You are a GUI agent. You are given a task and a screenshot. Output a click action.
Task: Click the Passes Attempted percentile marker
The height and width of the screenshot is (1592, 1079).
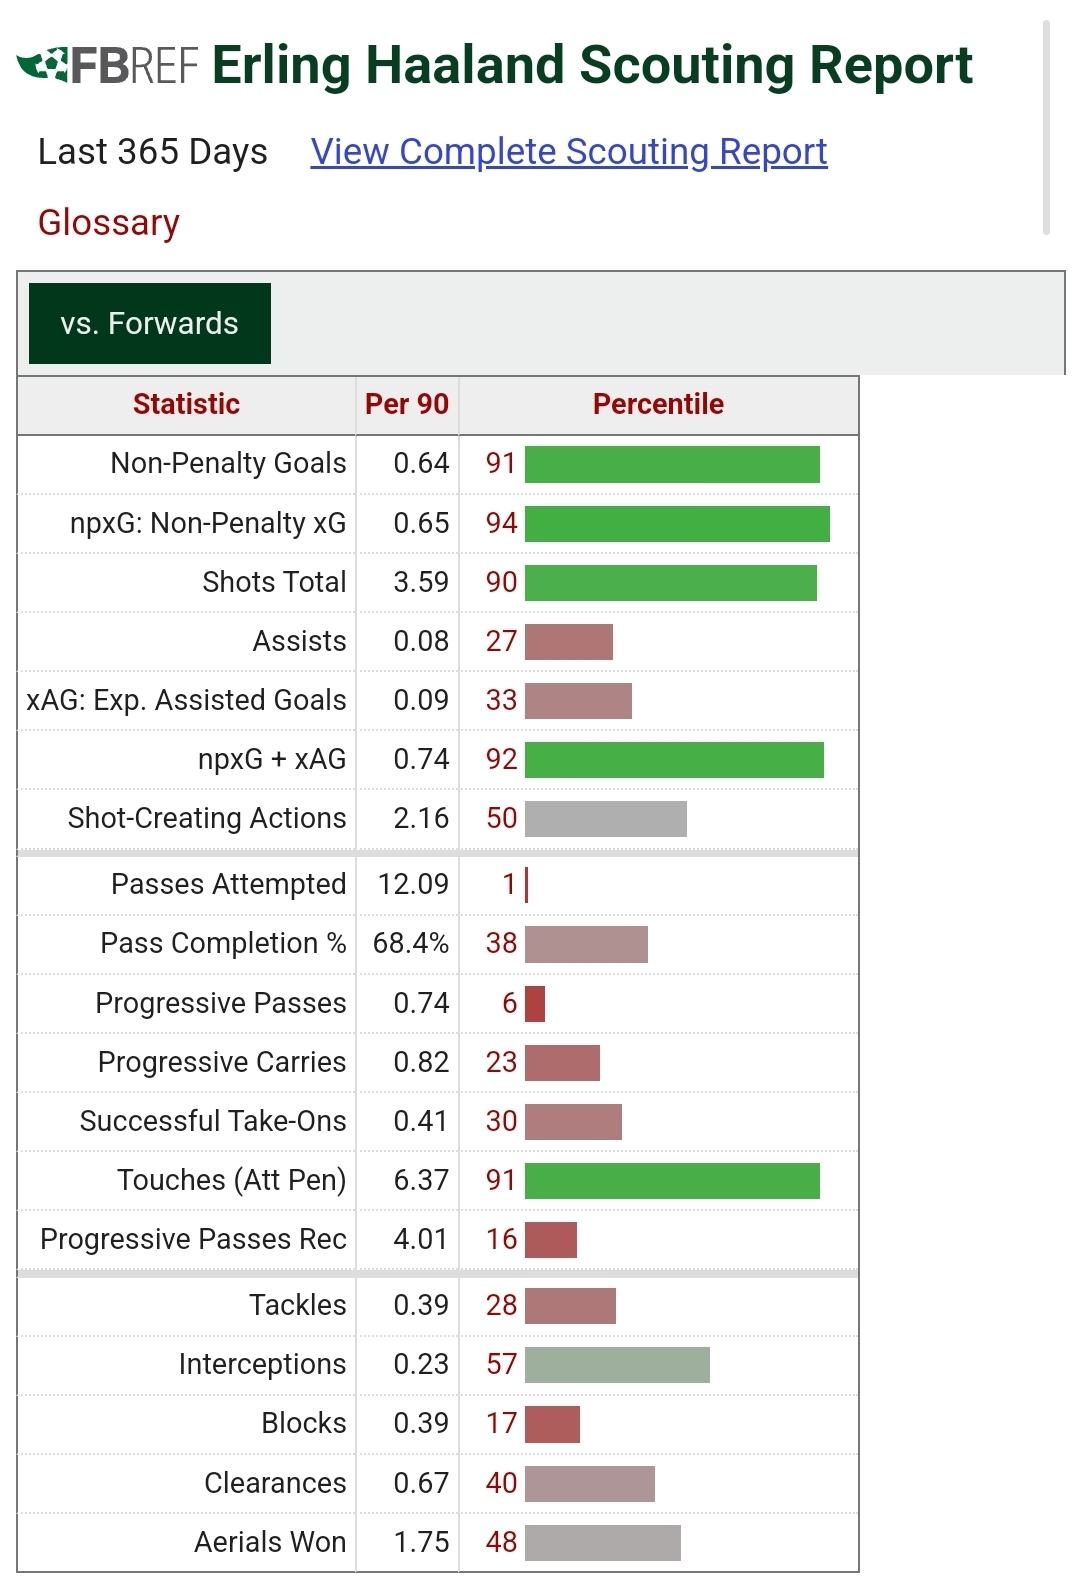tap(526, 885)
